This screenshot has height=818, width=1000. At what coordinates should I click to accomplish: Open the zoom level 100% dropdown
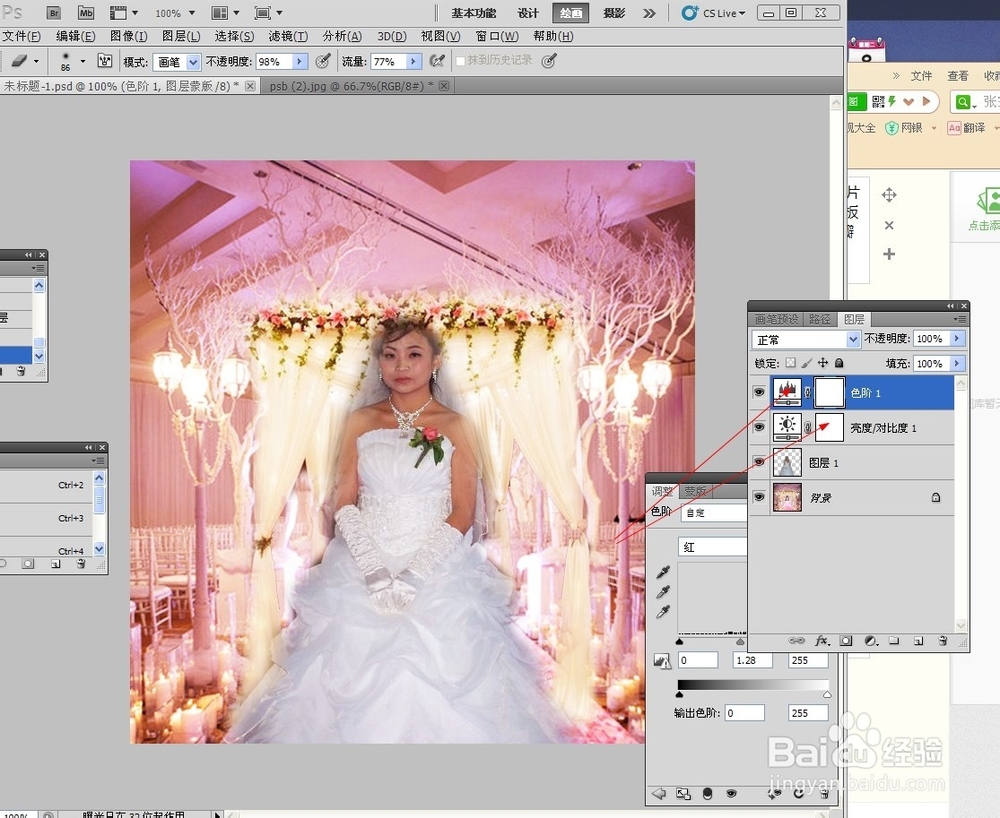[x=191, y=13]
